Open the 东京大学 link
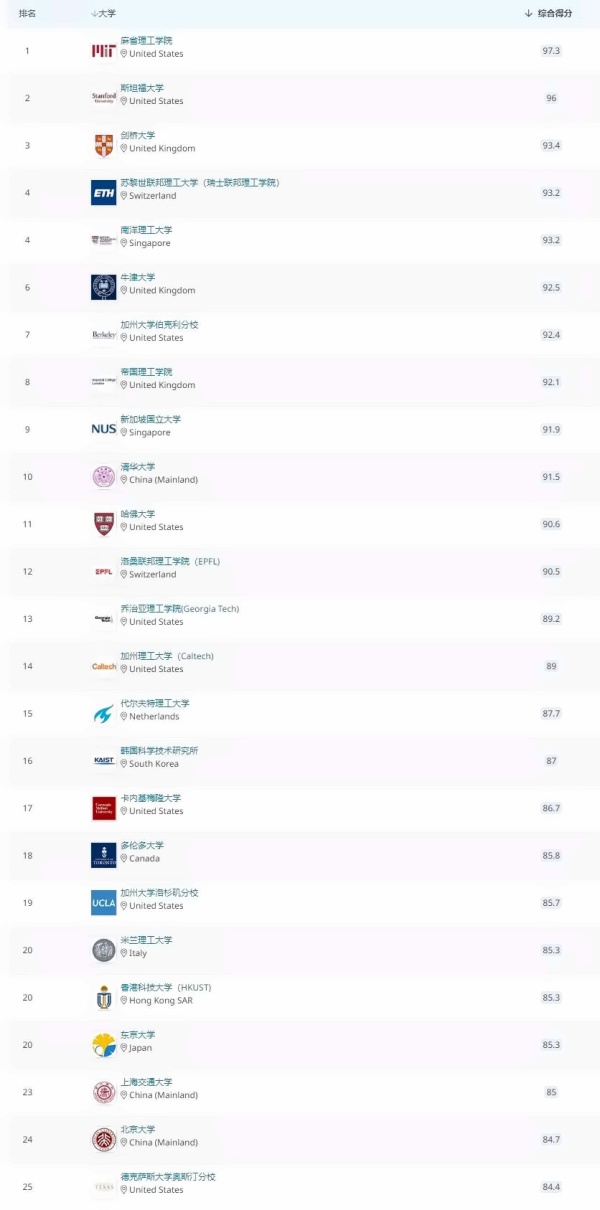This screenshot has width=600, height=1210. (138, 1034)
